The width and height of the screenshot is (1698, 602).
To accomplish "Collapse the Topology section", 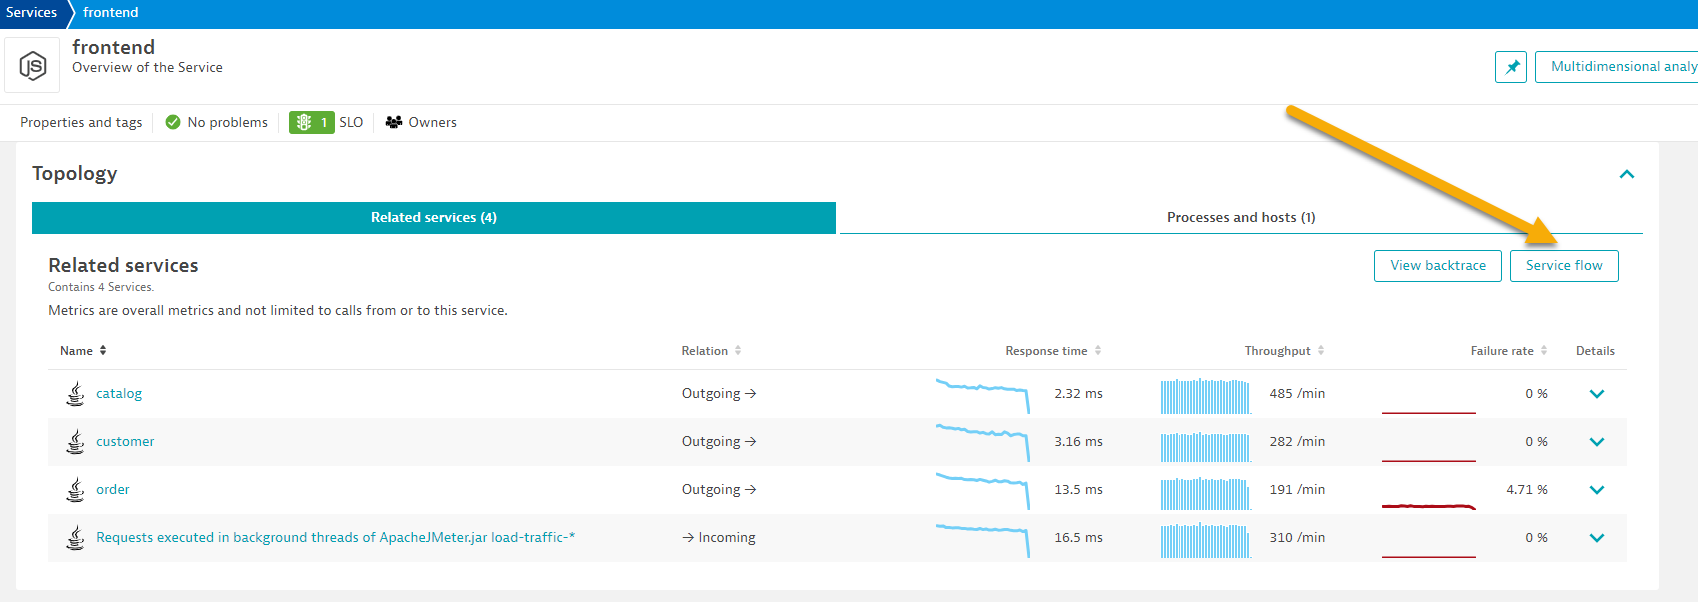I will [1626, 174].
